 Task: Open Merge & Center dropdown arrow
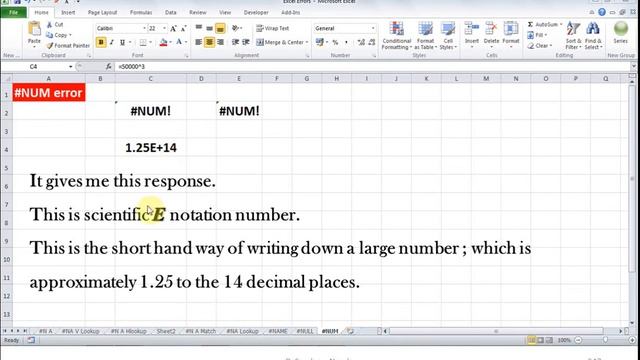[307, 42]
